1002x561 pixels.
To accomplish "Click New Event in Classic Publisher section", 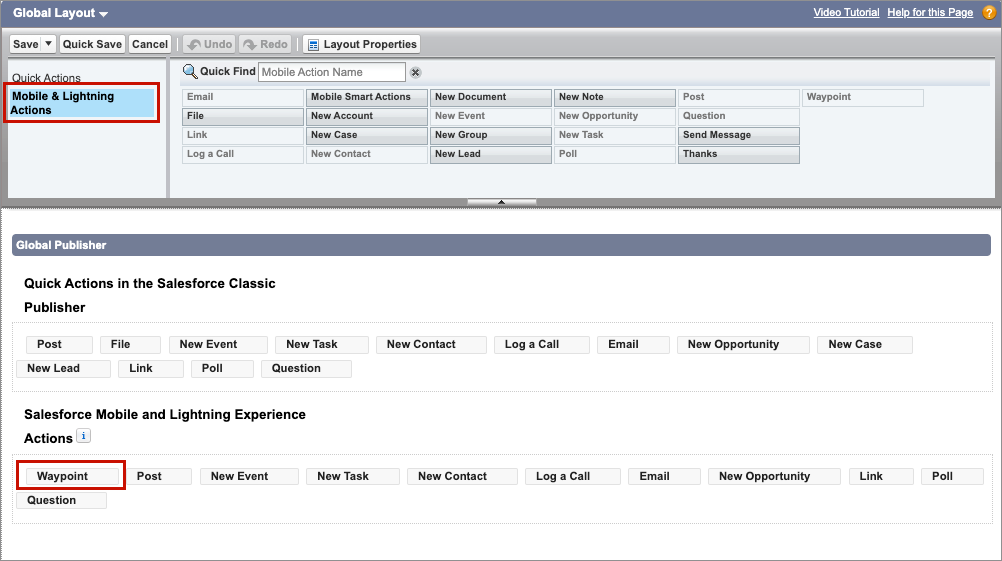I will [x=218, y=344].
